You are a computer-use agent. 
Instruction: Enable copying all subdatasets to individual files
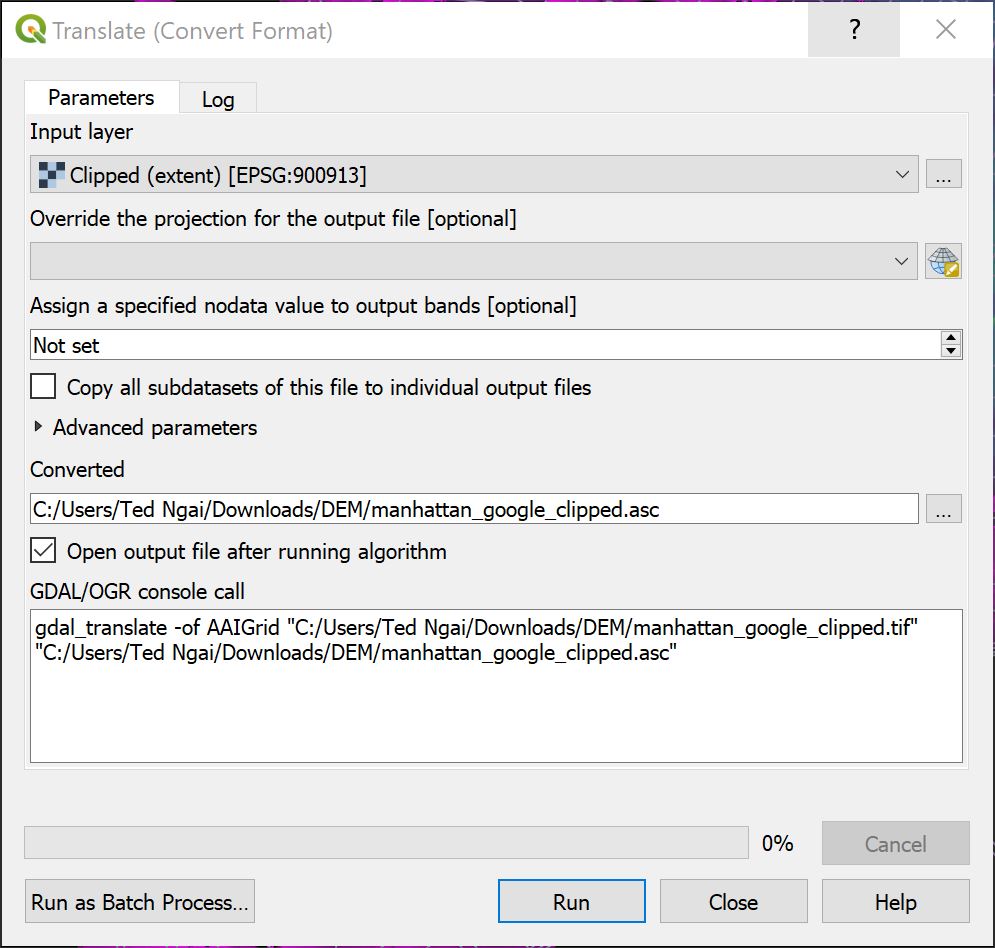pos(41,386)
